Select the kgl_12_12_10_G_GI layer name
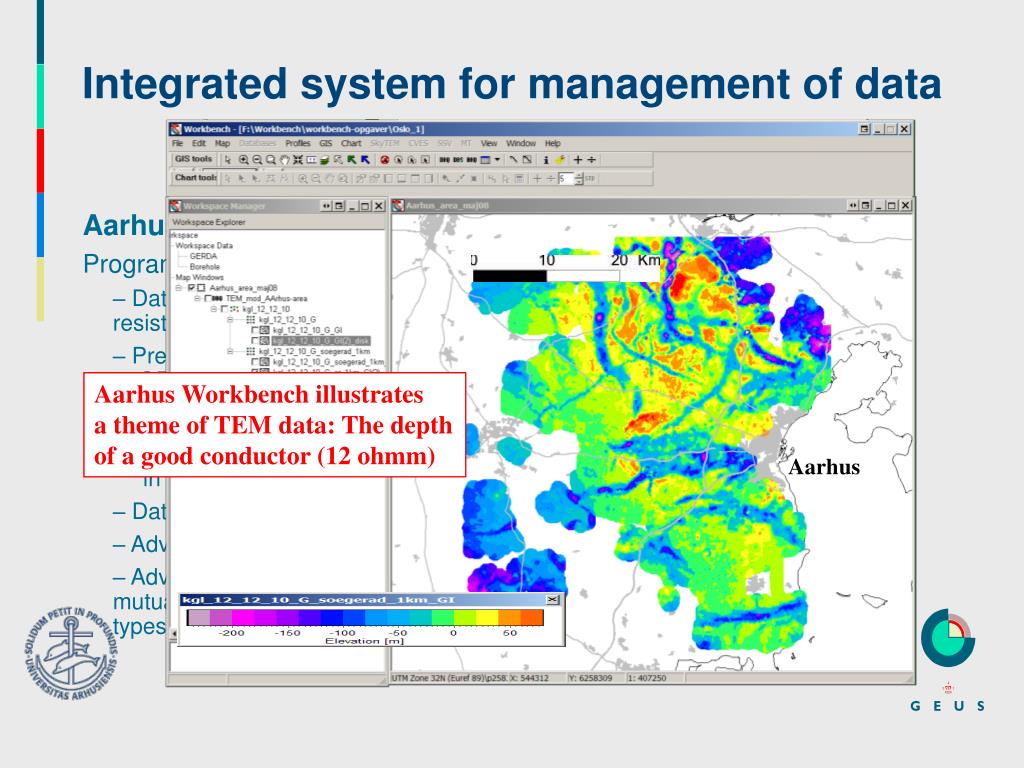1024x768 pixels. point(308,330)
